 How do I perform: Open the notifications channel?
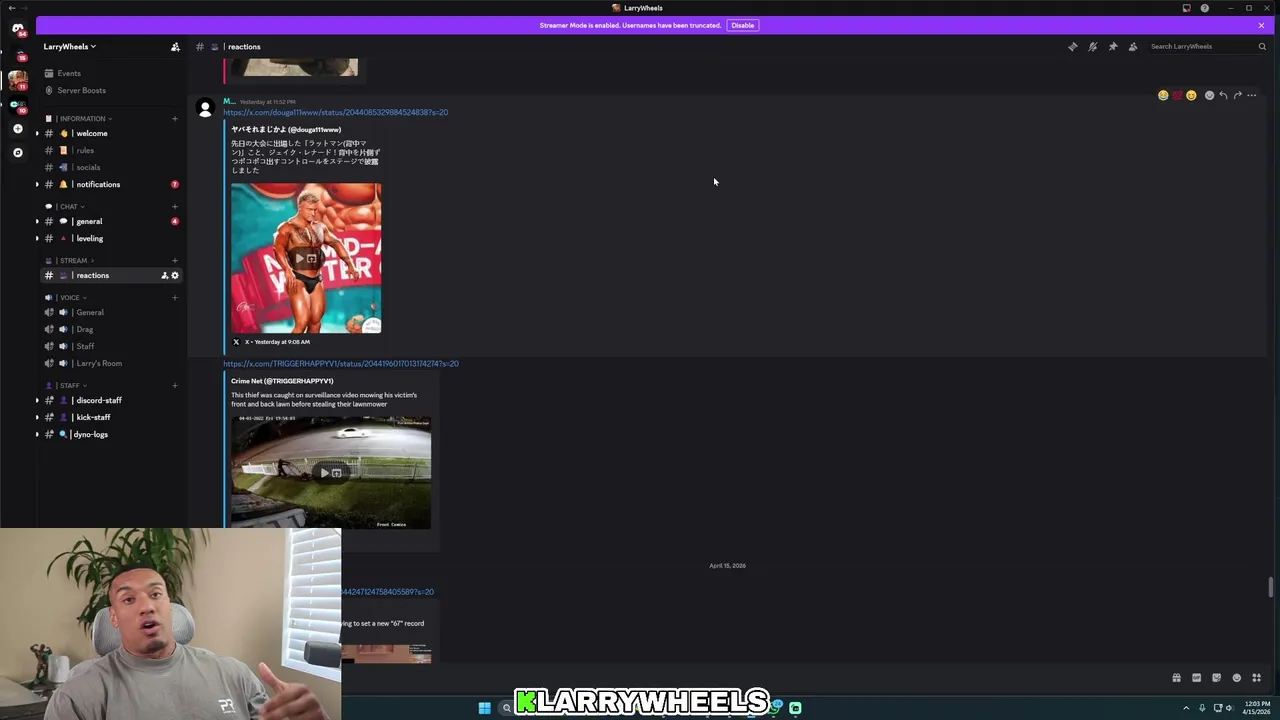[98, 184]
